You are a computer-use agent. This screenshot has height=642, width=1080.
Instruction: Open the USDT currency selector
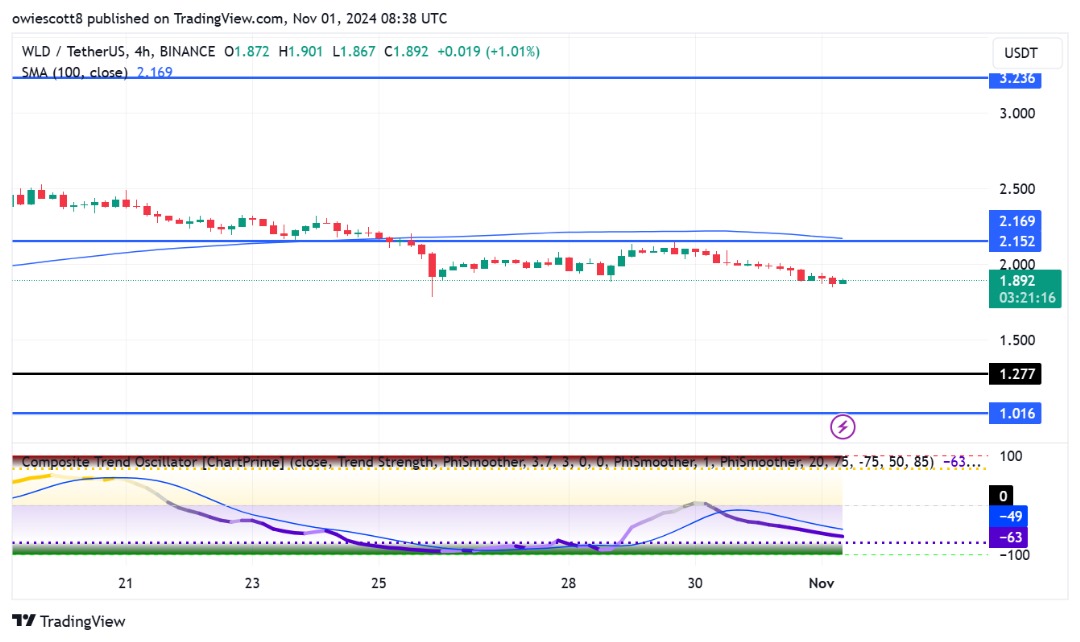coord(1020,53)
